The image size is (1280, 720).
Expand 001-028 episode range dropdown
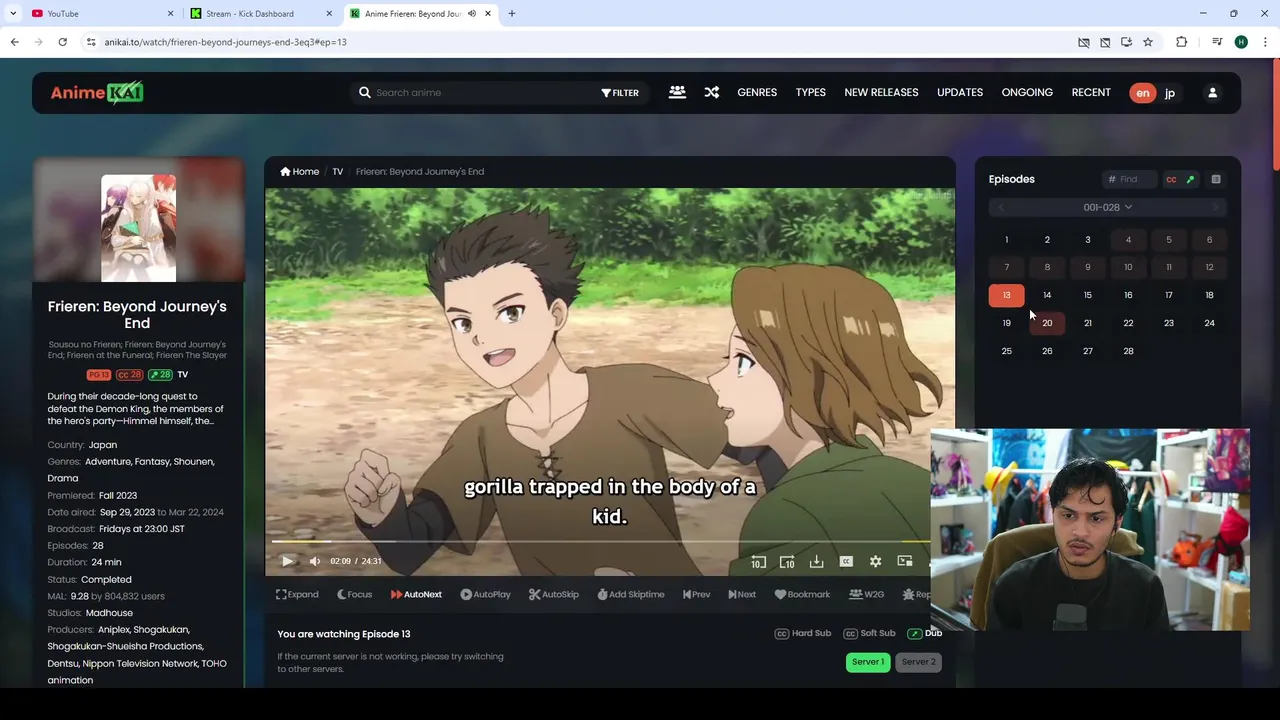click(1108, 207)
